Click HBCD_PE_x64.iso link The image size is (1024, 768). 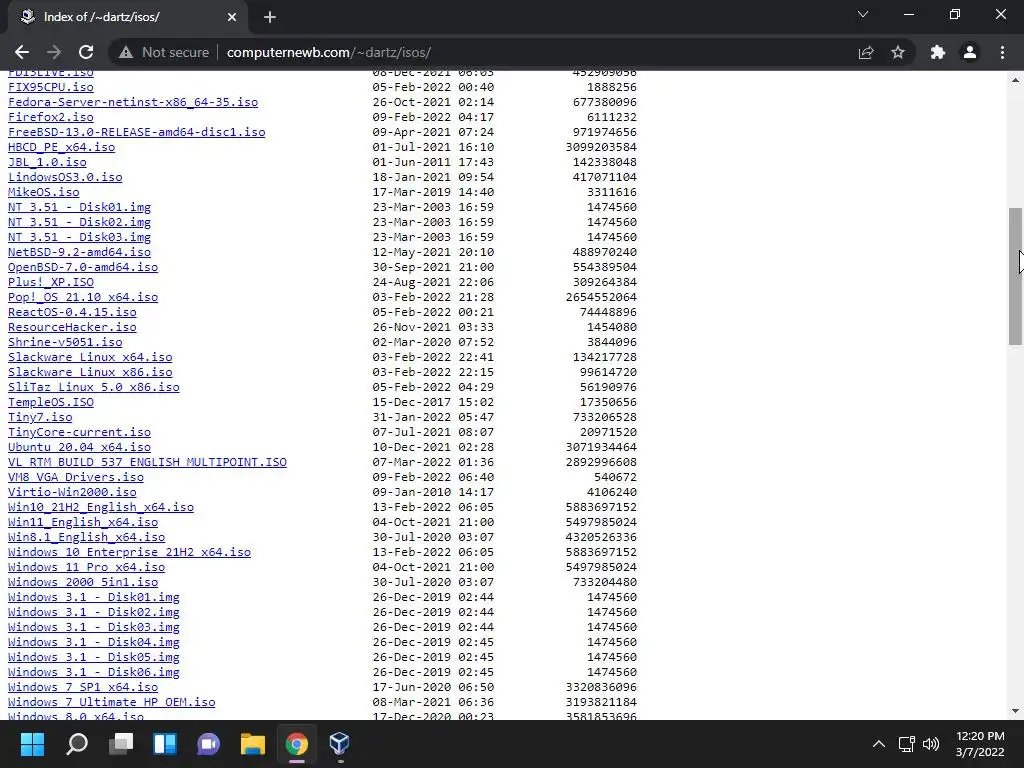pos(61,147)
